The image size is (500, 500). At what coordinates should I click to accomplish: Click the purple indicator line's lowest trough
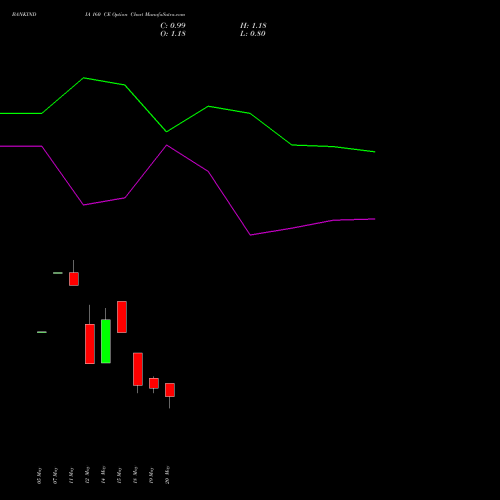click(x=250, y=235)
